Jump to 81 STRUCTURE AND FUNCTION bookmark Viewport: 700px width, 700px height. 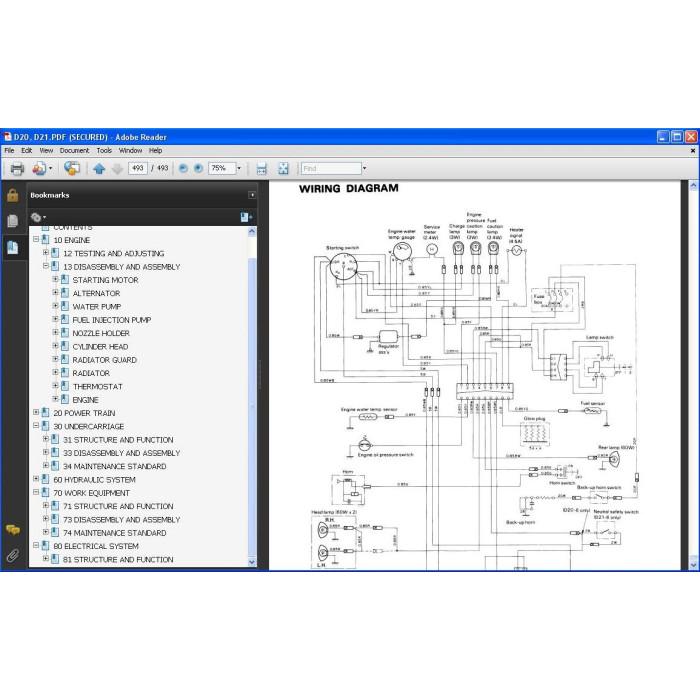(118, 559)
